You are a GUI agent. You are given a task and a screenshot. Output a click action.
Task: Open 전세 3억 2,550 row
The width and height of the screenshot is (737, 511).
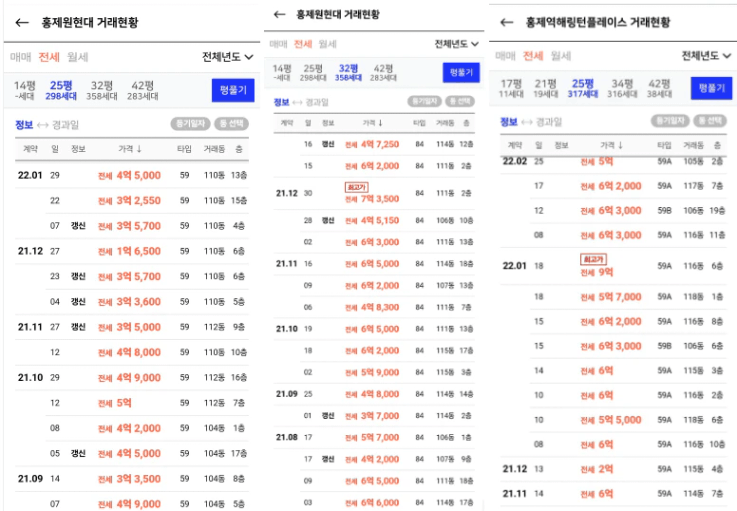coord(147,201)
